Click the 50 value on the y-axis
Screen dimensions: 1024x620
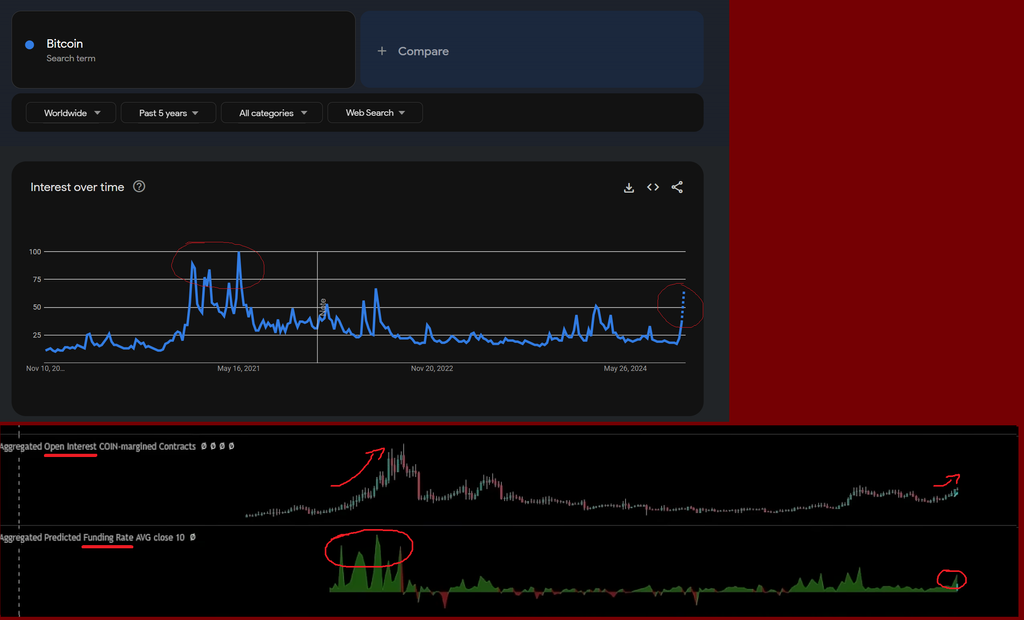(37, 307)
